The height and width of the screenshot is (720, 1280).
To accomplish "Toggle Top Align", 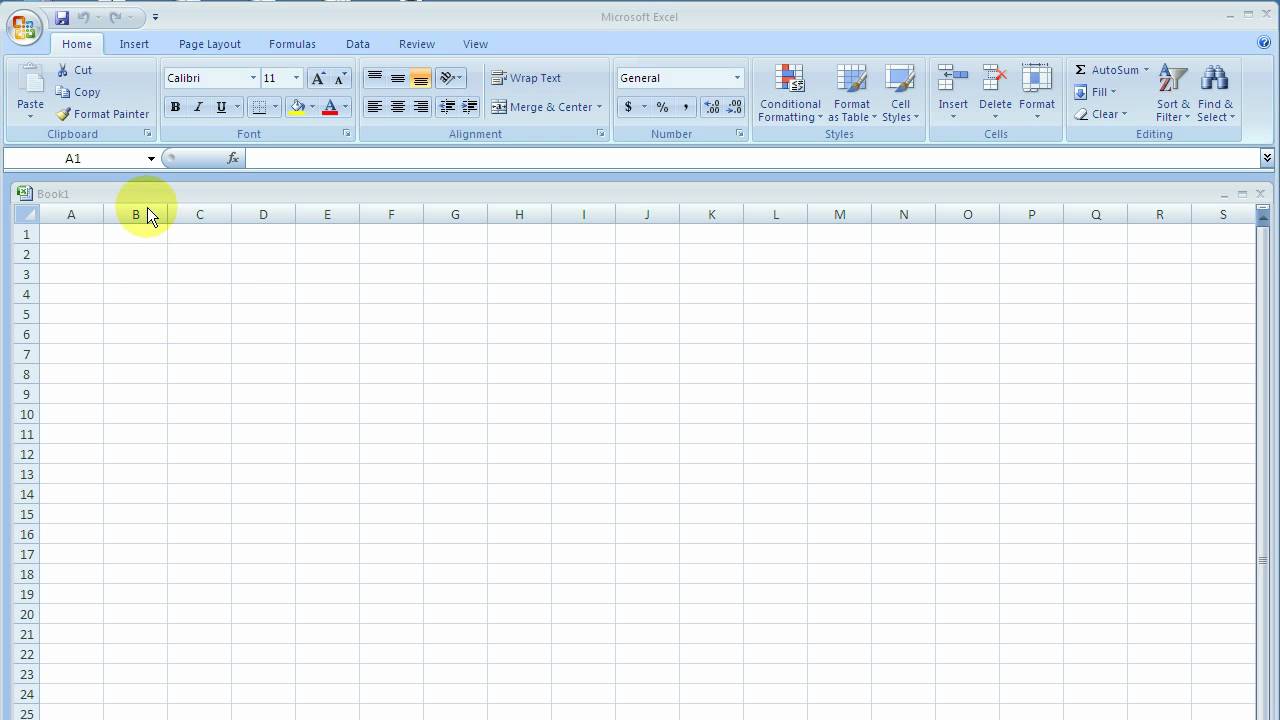I will pos(375,78).
